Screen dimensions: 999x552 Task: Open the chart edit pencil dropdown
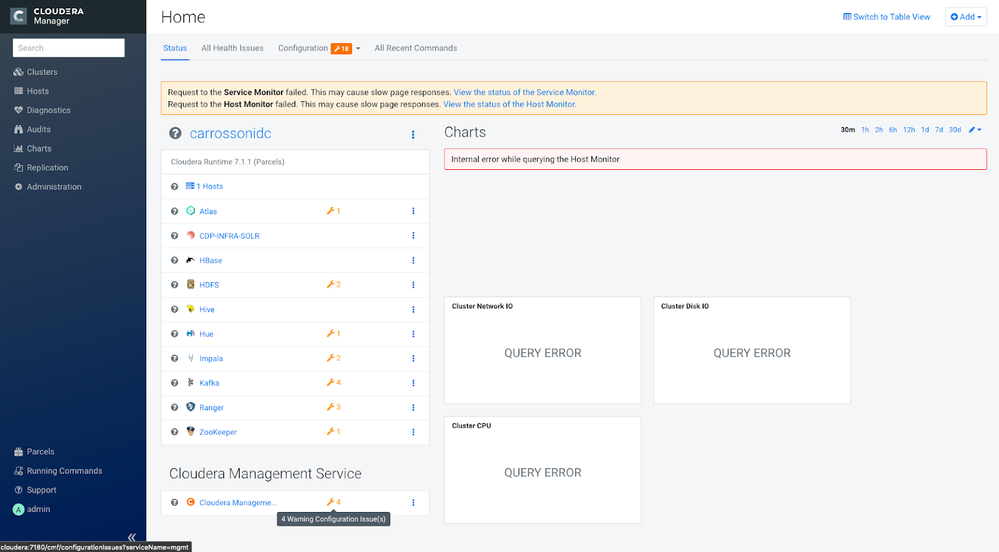tap(975, 130)
